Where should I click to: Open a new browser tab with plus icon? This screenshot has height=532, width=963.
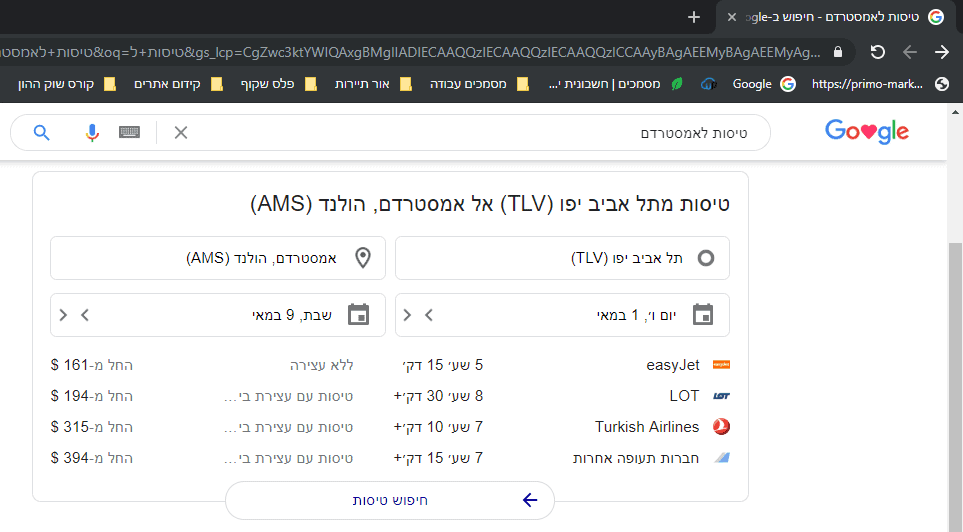coord(693,17)
